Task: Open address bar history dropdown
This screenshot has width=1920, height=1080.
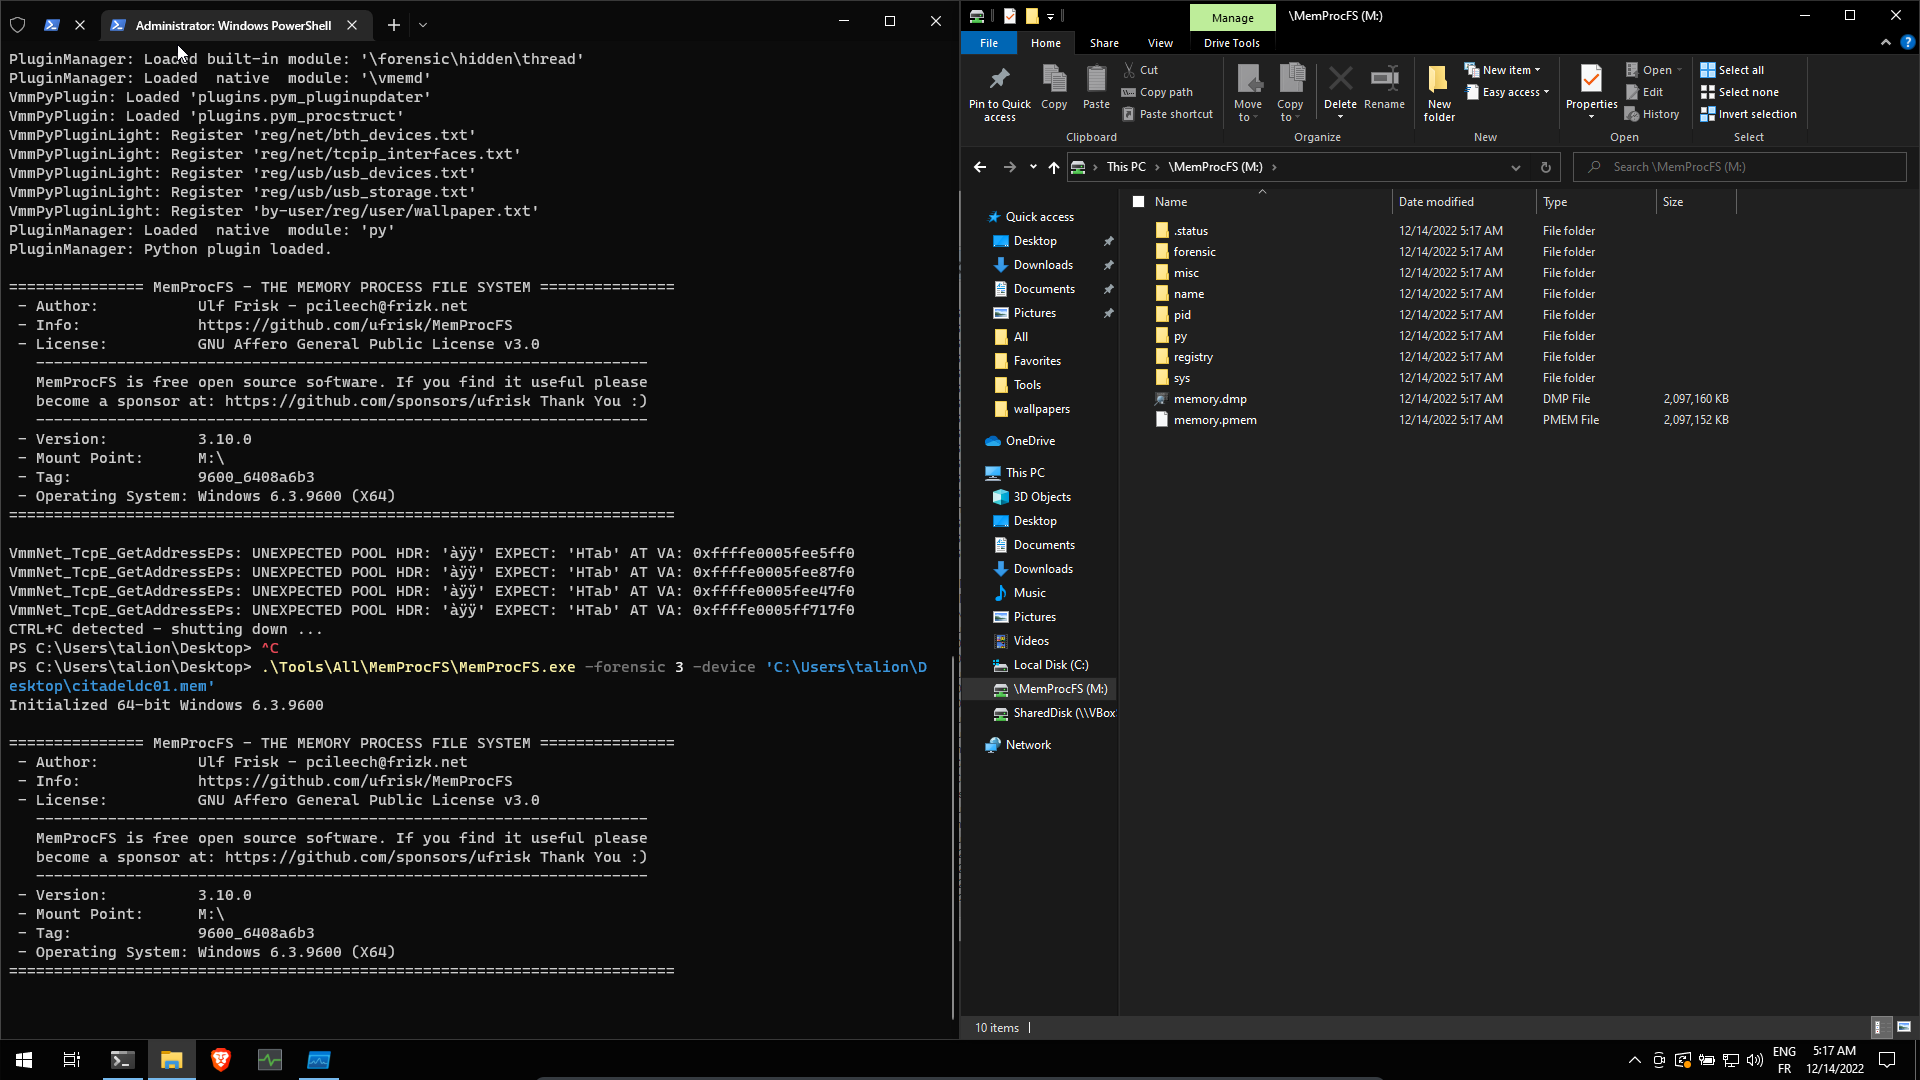Action: pyautogui.click(x=1515, y=167)
